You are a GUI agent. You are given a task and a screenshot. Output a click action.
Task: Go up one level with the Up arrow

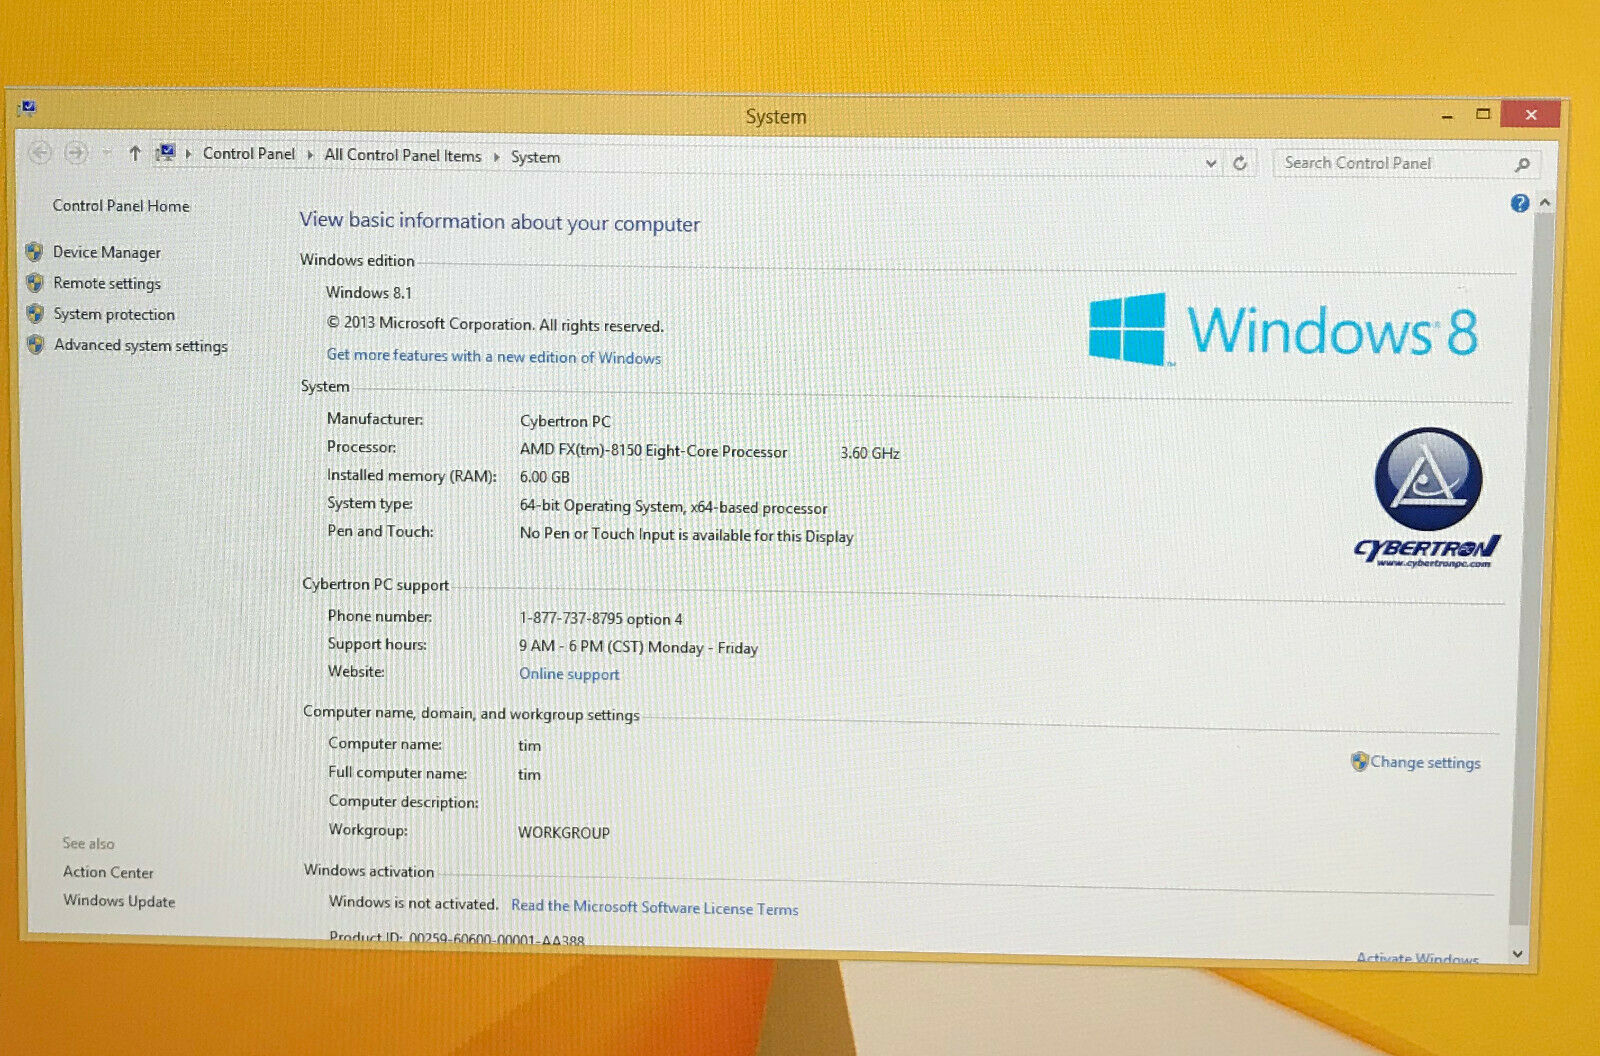coord(134,153)
